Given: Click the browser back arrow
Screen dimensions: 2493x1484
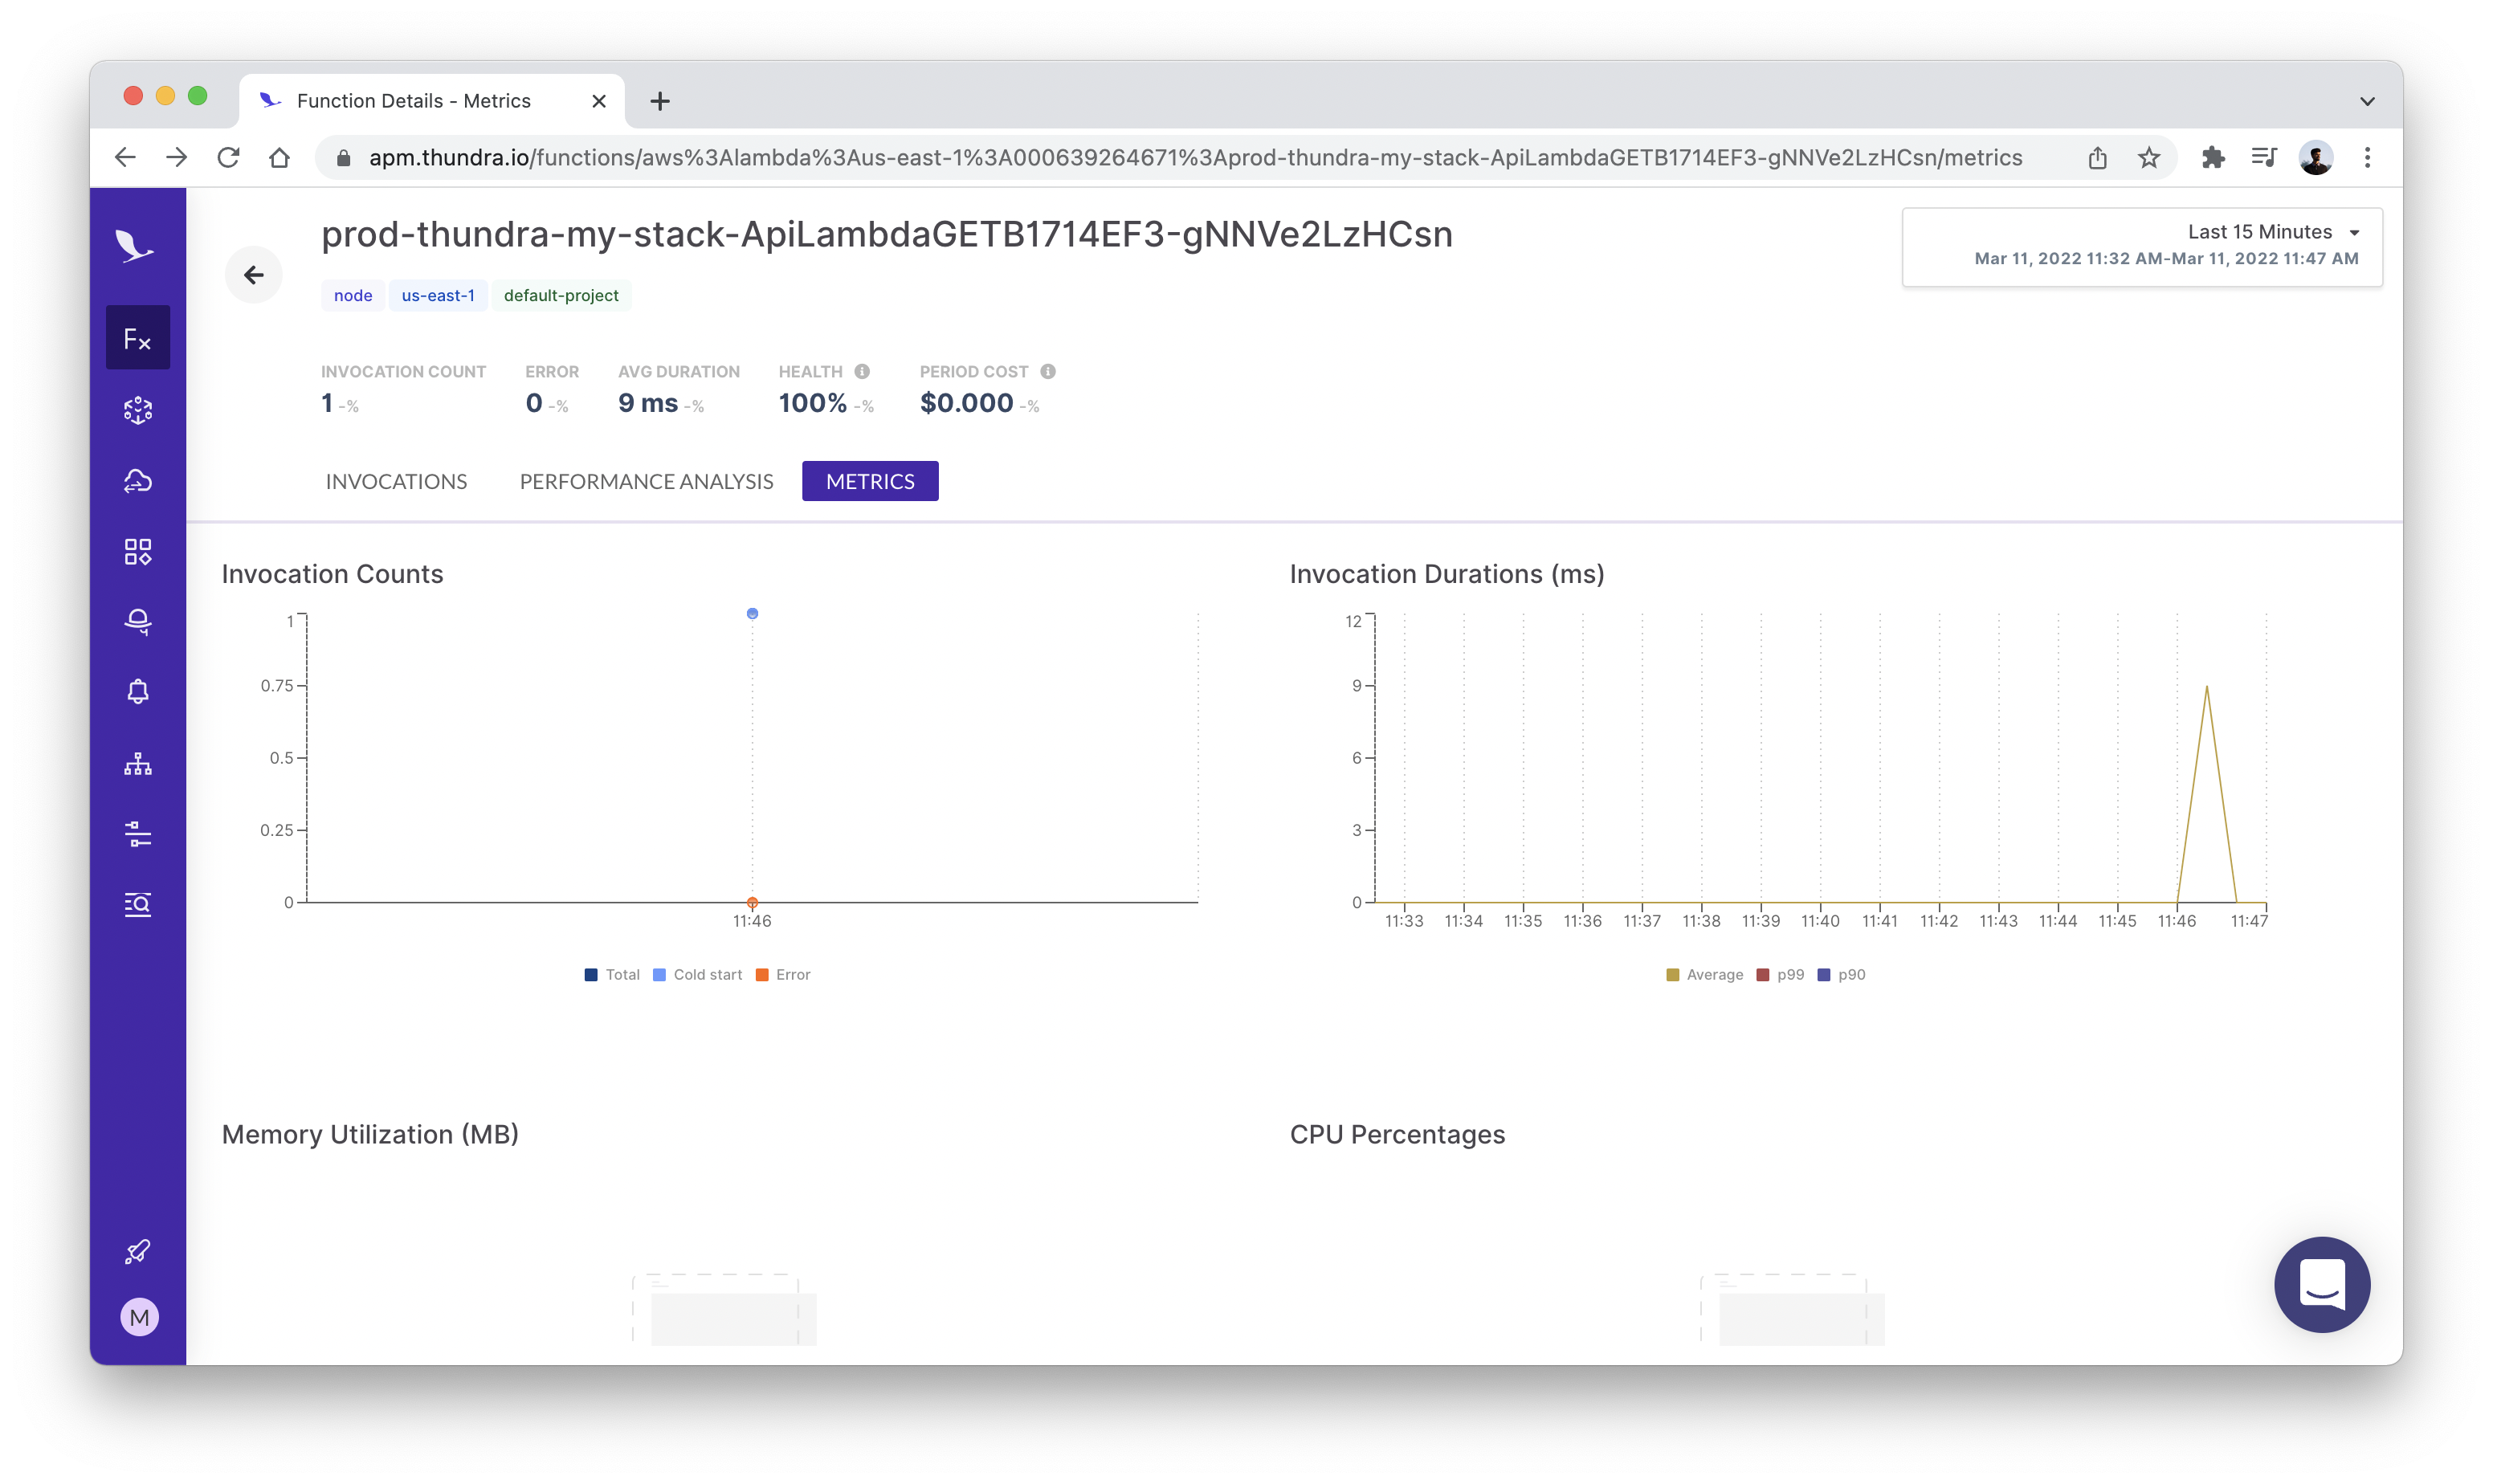Looking at the screenshot, I should click(x=125, y=157).
